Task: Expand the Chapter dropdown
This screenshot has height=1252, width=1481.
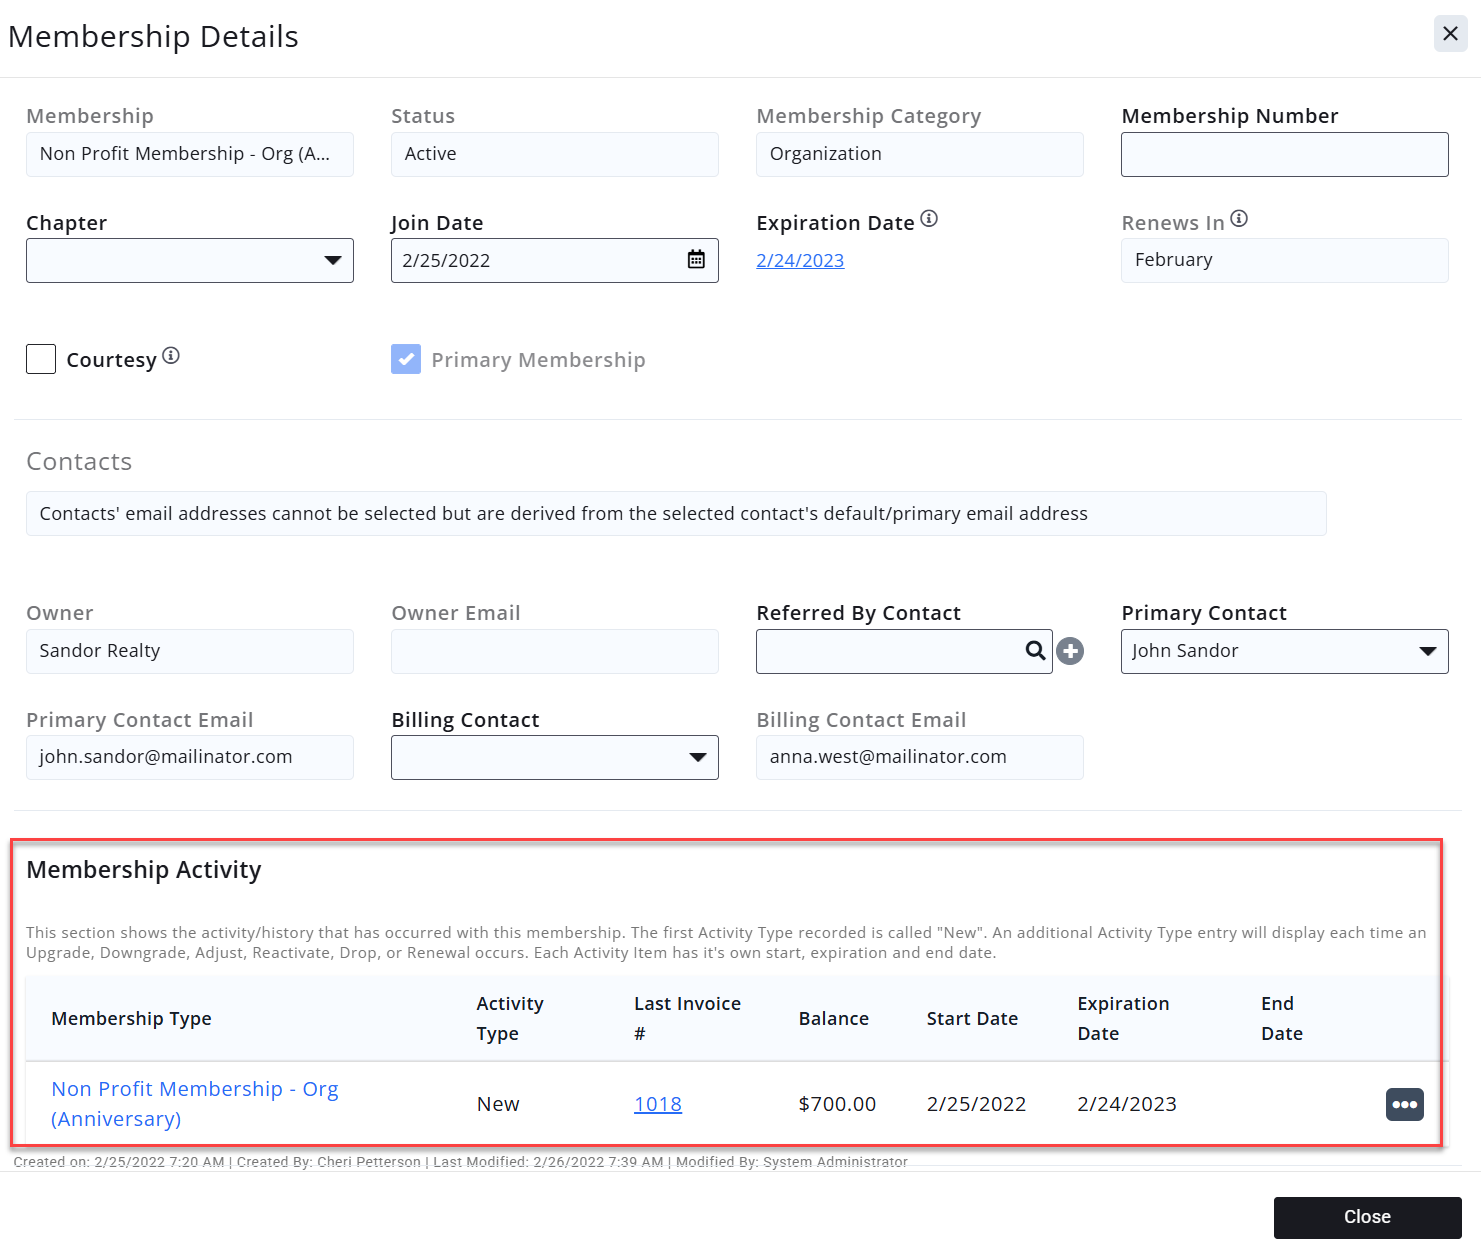Action: [x=190, y=260]
